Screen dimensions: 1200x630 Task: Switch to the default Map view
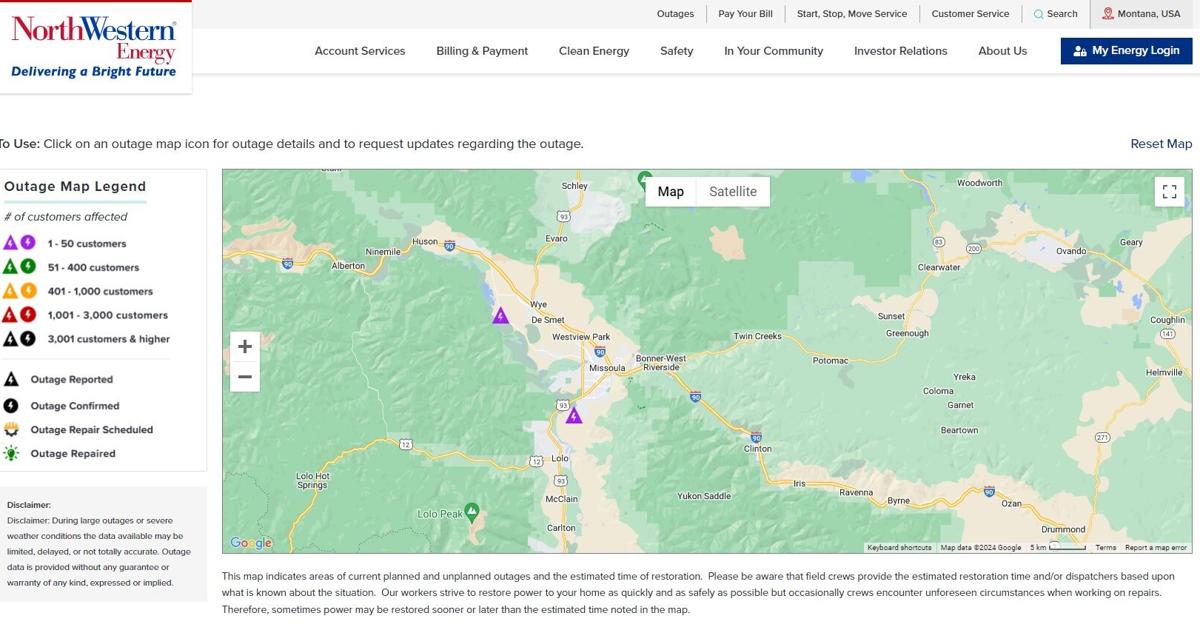click(671, 192)
